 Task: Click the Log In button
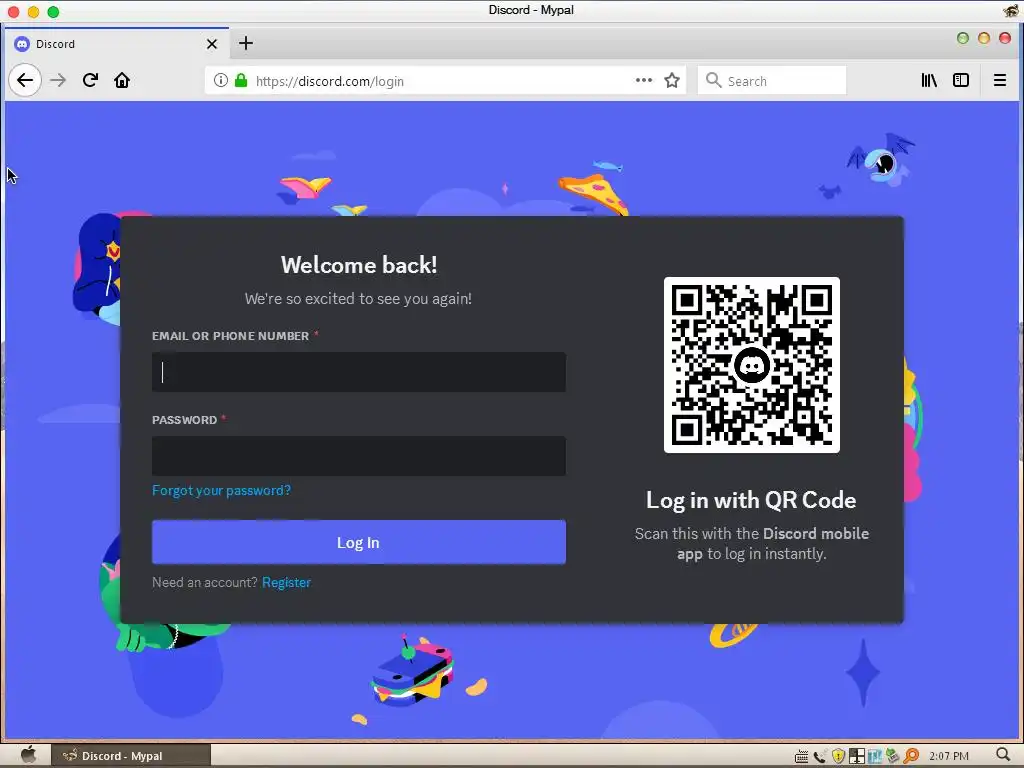pyautogui.click(x=359, y=542)
